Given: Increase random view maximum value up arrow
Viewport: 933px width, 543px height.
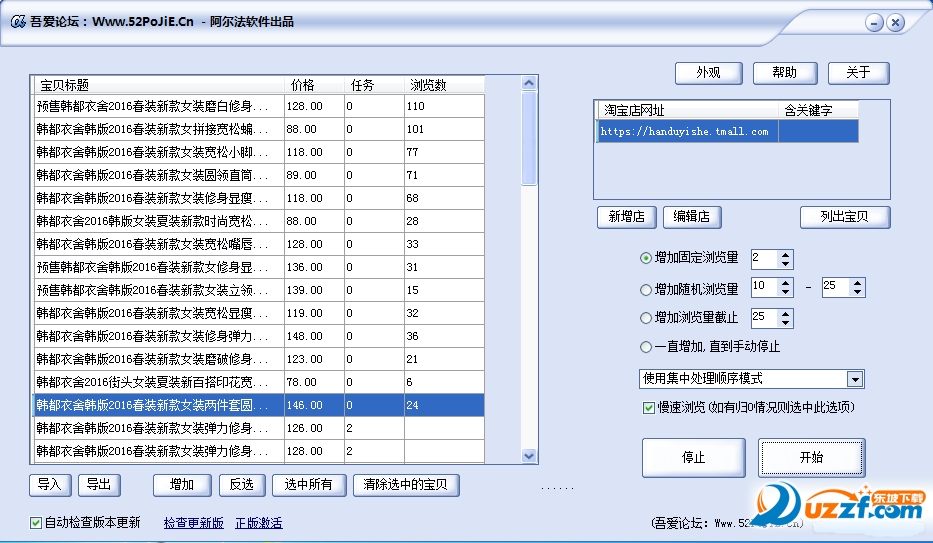Looking at the screenshot, I should tap(857, 284).
